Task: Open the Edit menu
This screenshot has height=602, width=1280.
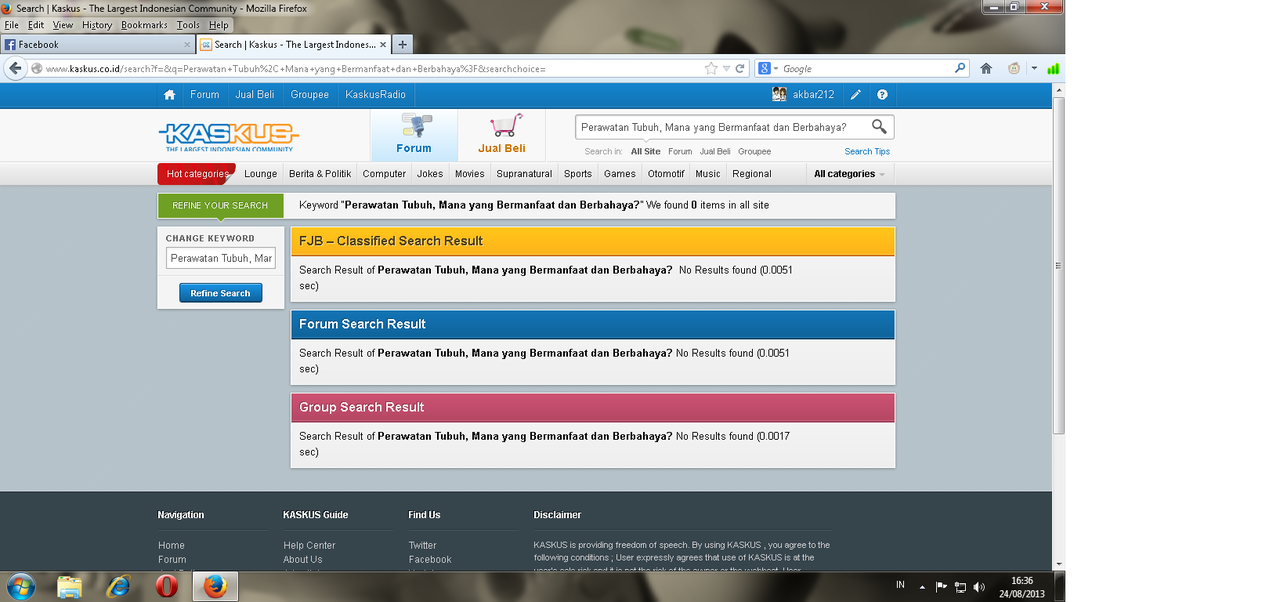Action: (x=36, y=25)
